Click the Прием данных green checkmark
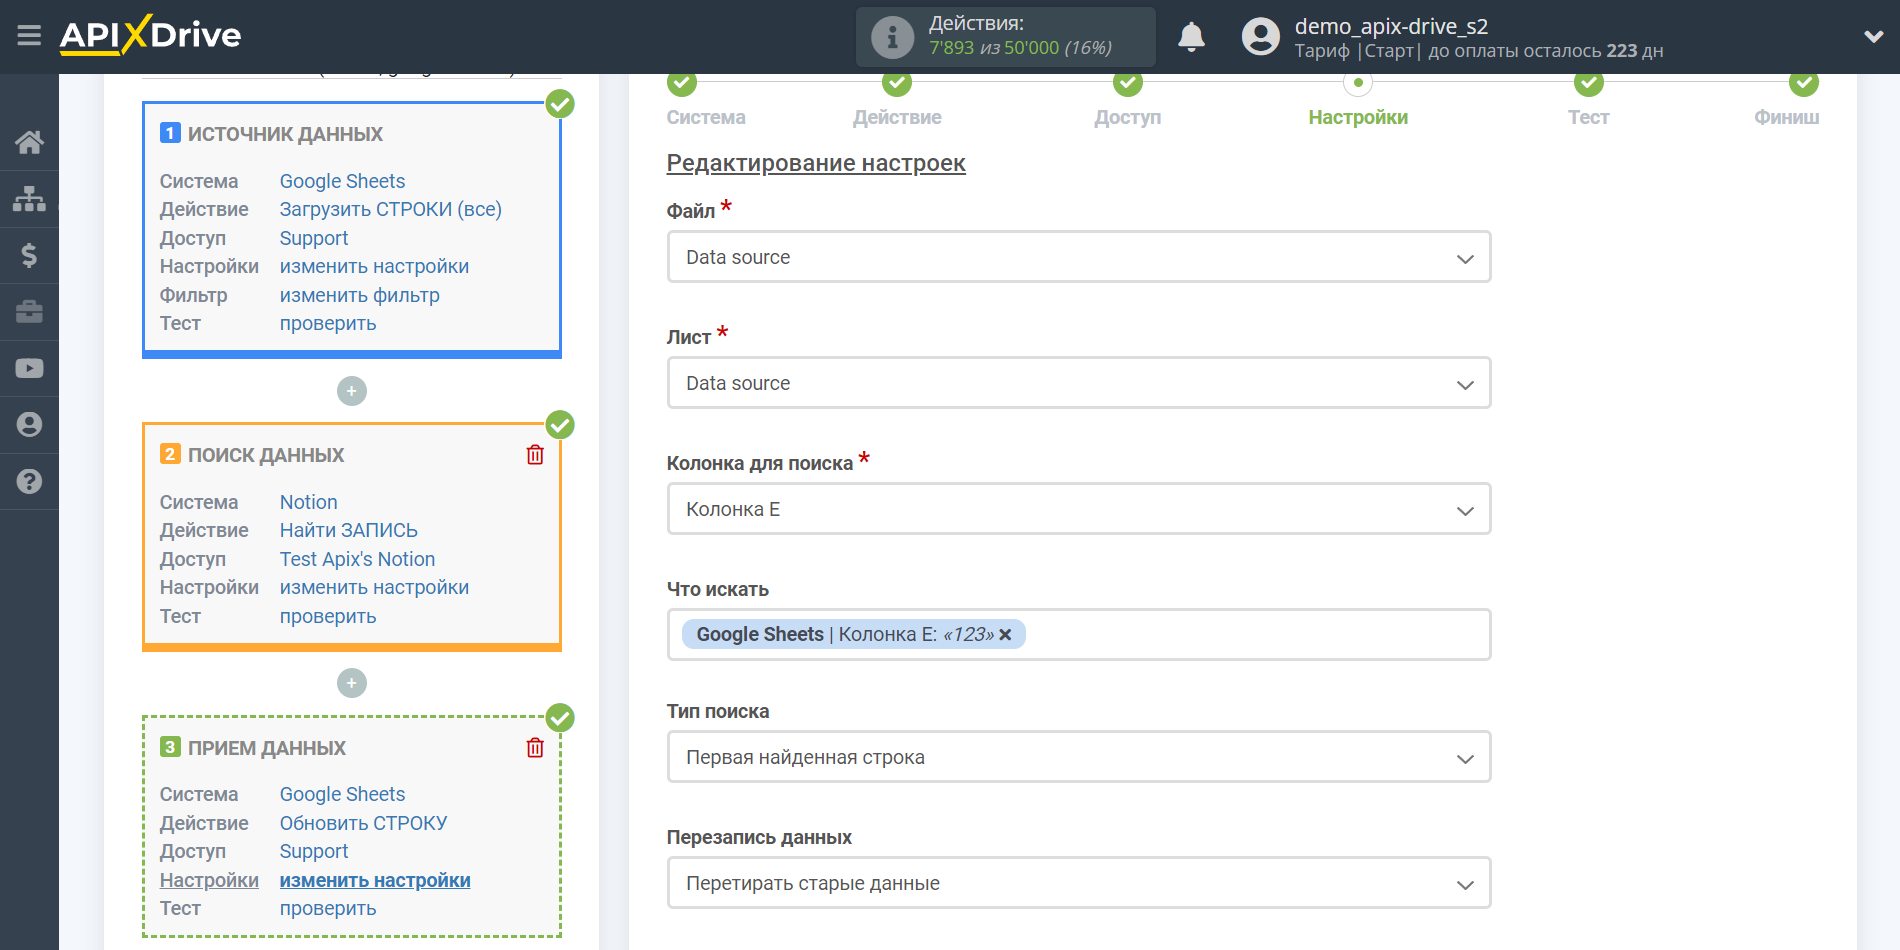This screenshot has height=950, width=1900. (x=560, y=717)
